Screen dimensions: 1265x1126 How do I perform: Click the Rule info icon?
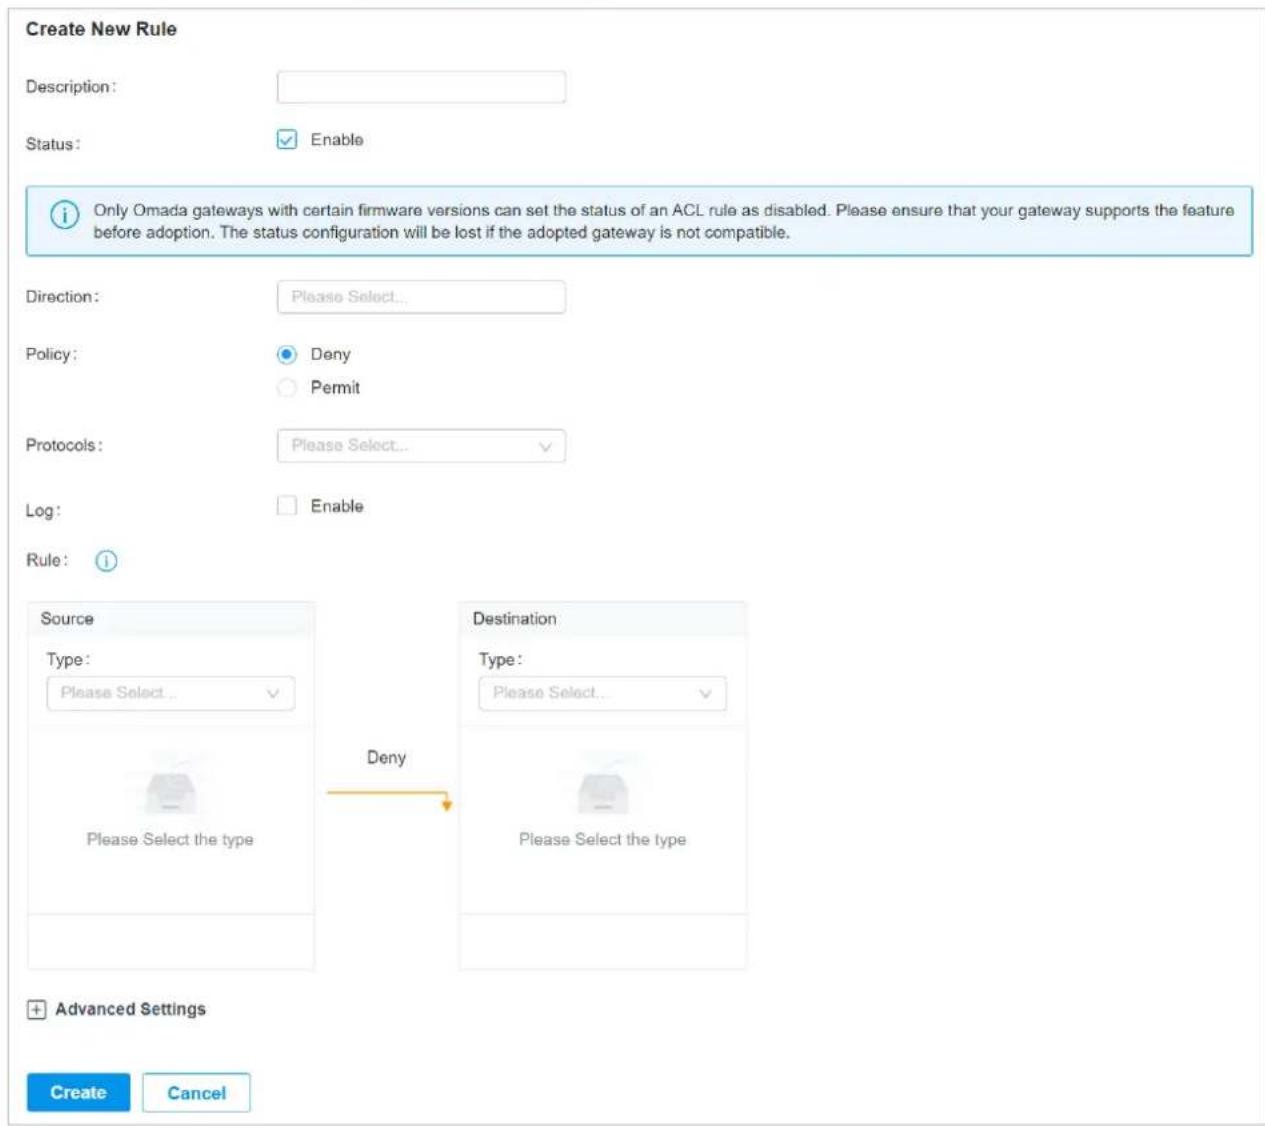[106, 561]
